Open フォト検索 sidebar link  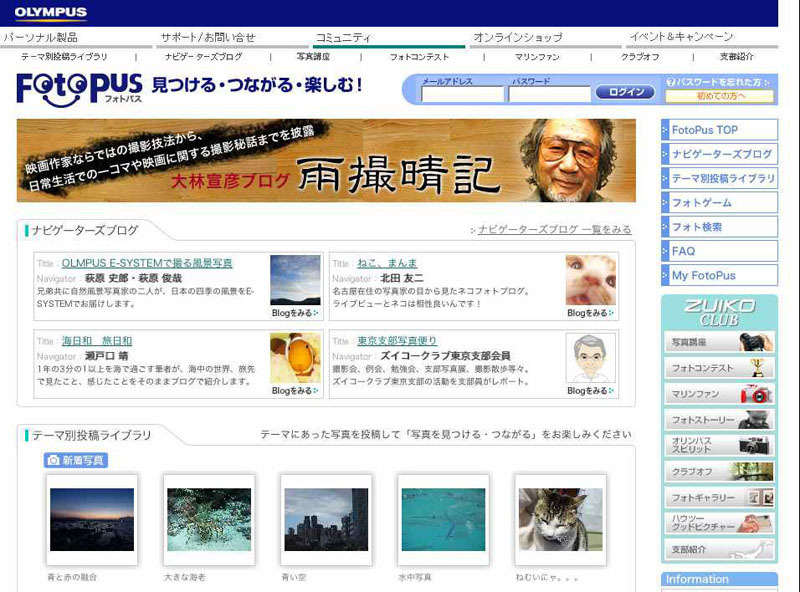tap(719, 227)
